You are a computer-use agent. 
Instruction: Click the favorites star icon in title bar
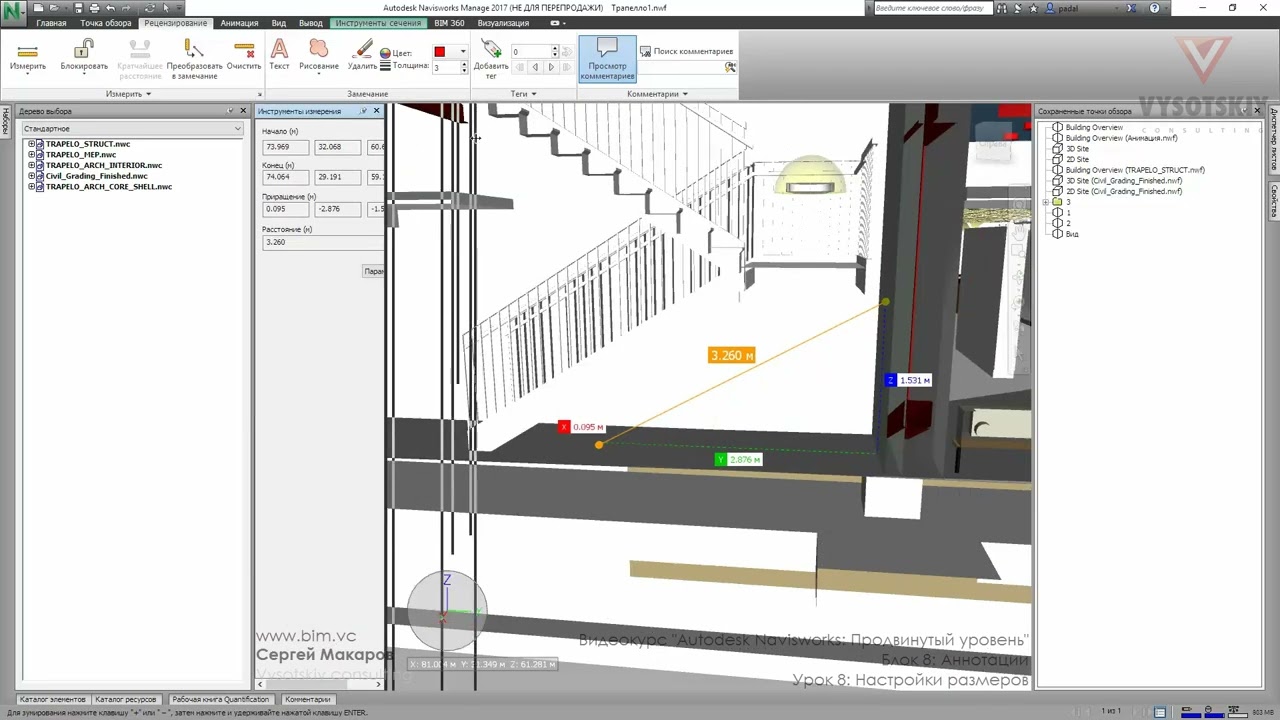[x=1036, y=8]
